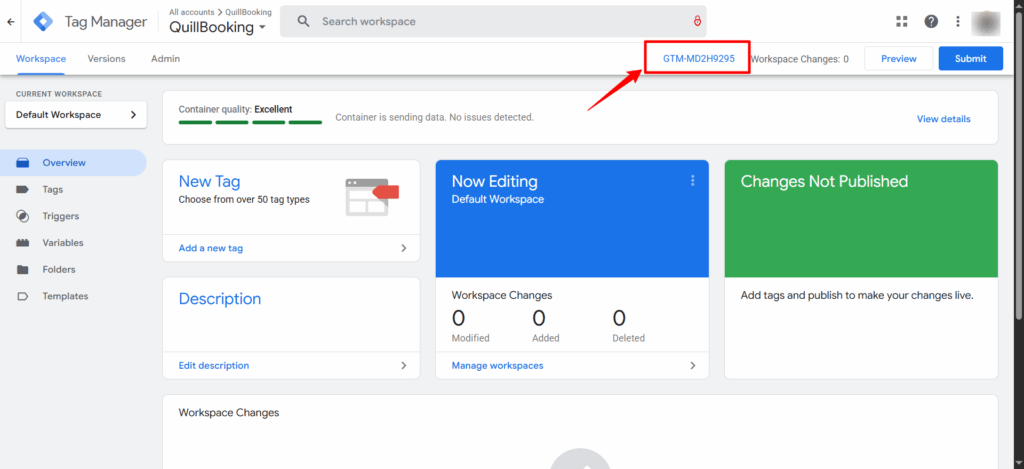The image size is (1024, 469).
Task: Expand the Default Workspace selector
Action: (75, 115)
